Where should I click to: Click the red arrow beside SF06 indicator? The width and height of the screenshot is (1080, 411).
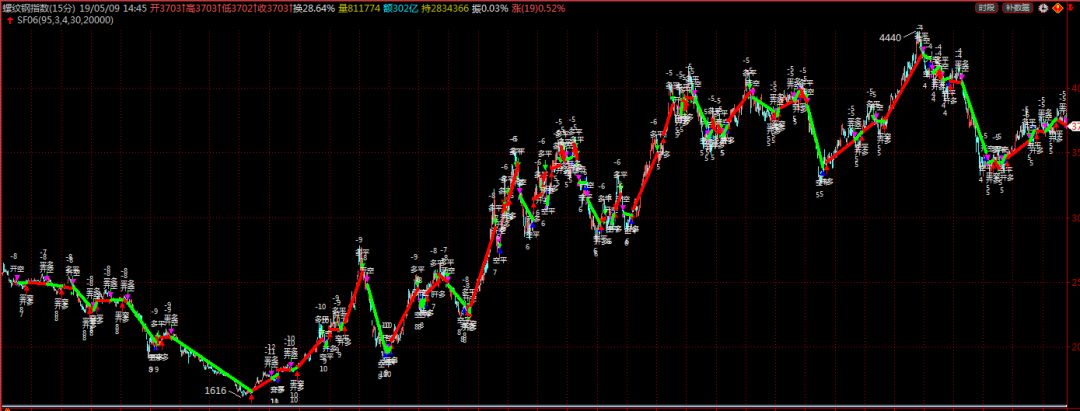click(x=9, y=18)
